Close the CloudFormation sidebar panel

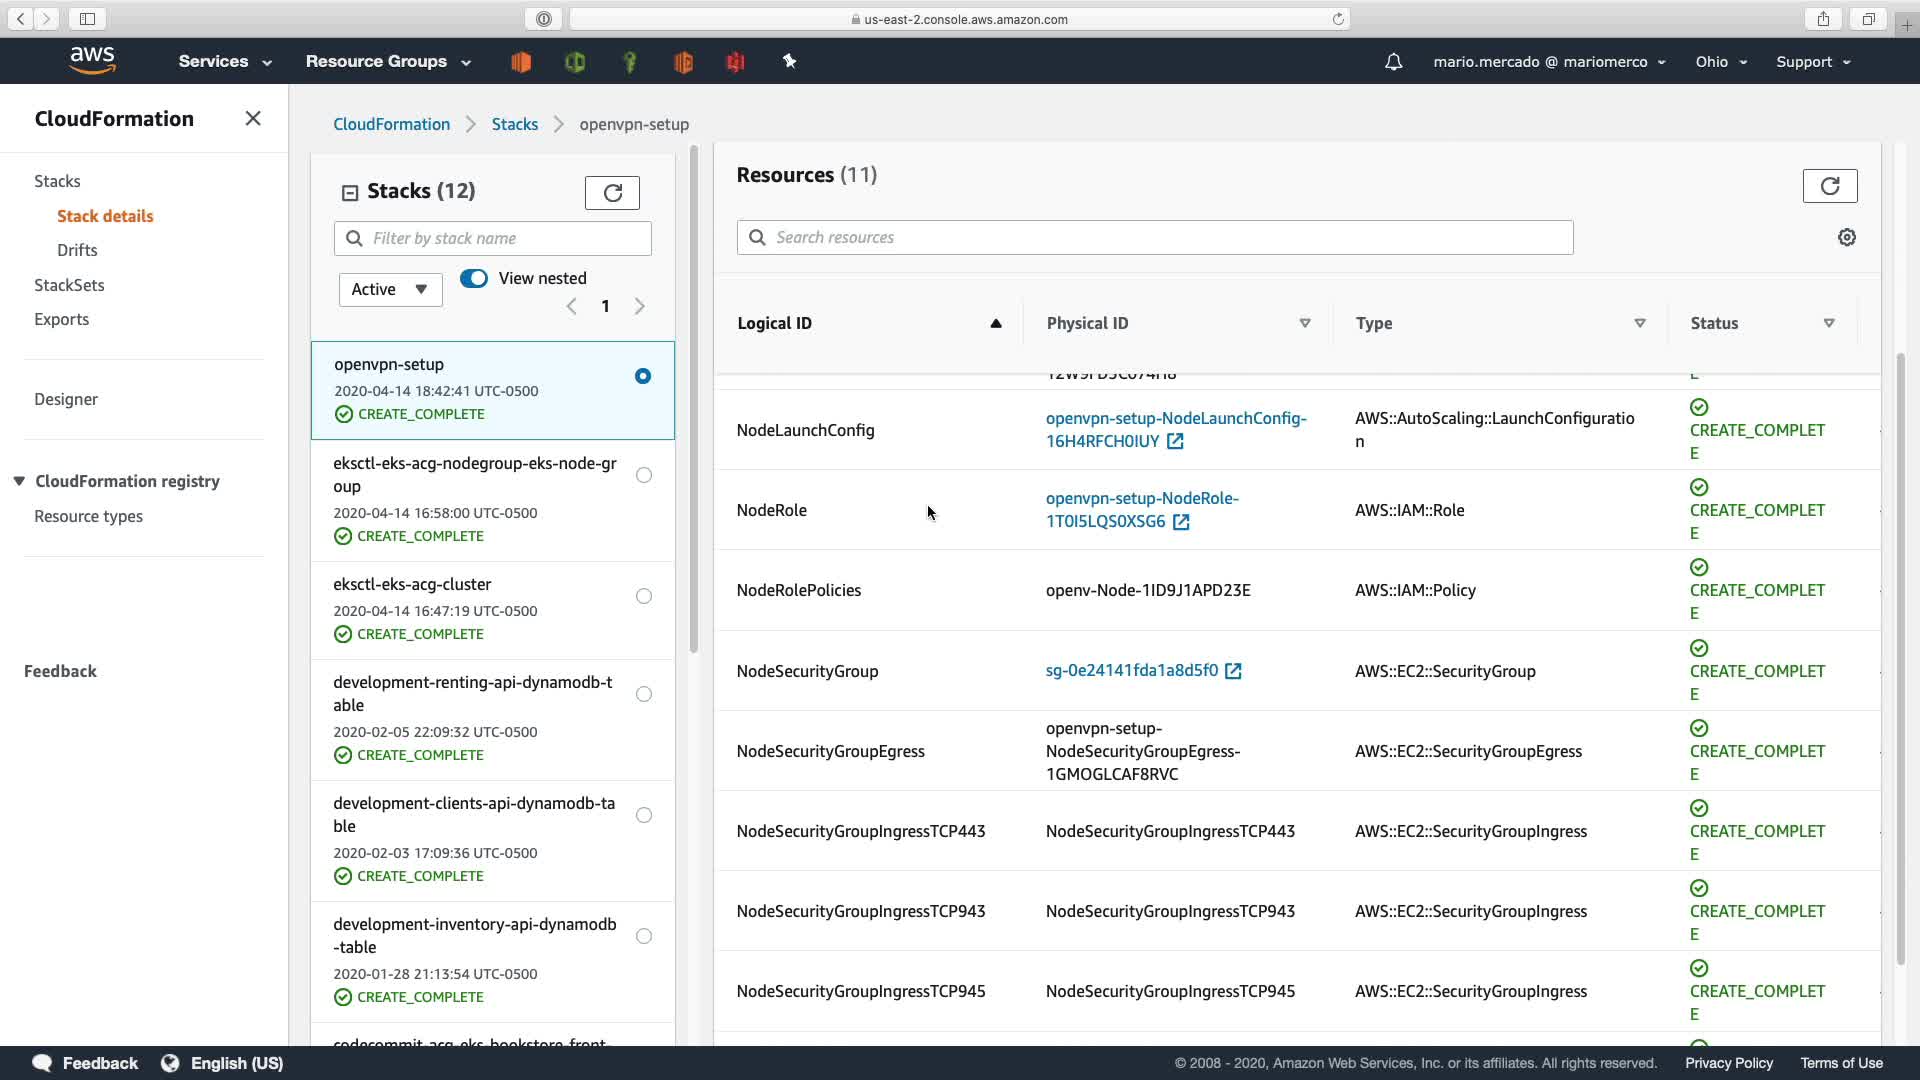click(253, 119)
